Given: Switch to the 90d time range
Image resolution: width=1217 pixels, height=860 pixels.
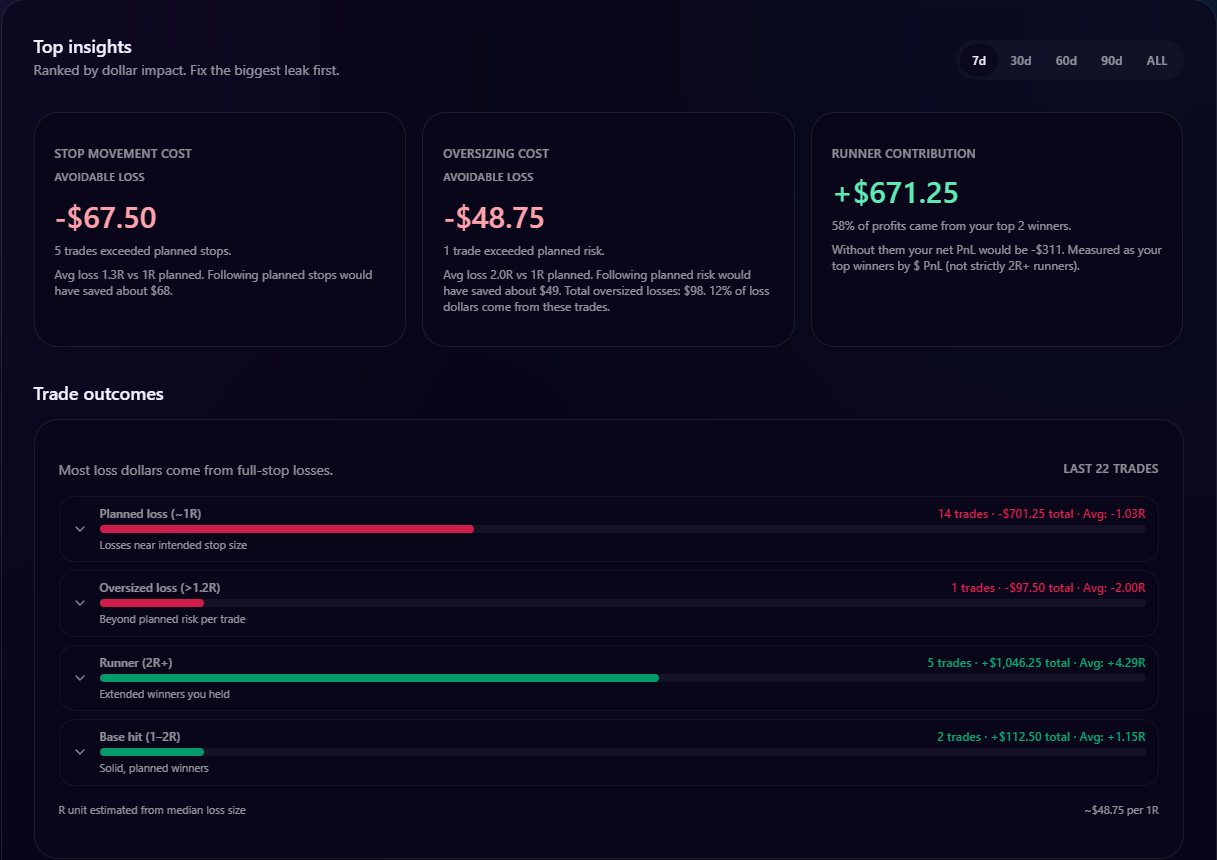Looking at the screenshot, I should (1111, 60).
